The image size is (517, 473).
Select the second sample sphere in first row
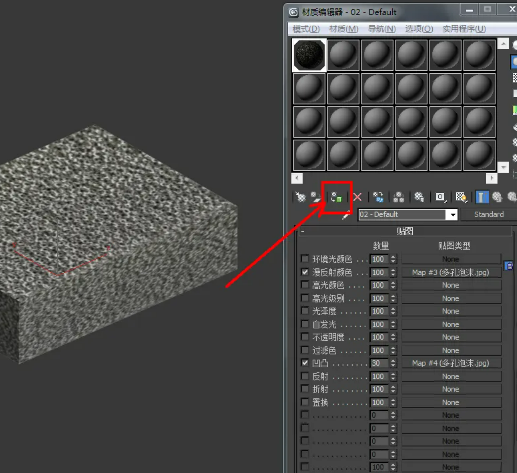[343, 55]
